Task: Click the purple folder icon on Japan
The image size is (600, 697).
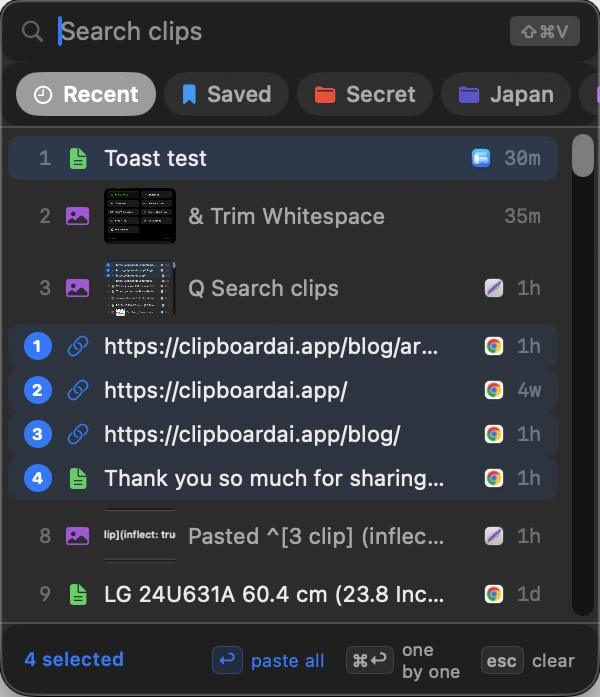Action: pyautogui.click(x=469, y=95)
